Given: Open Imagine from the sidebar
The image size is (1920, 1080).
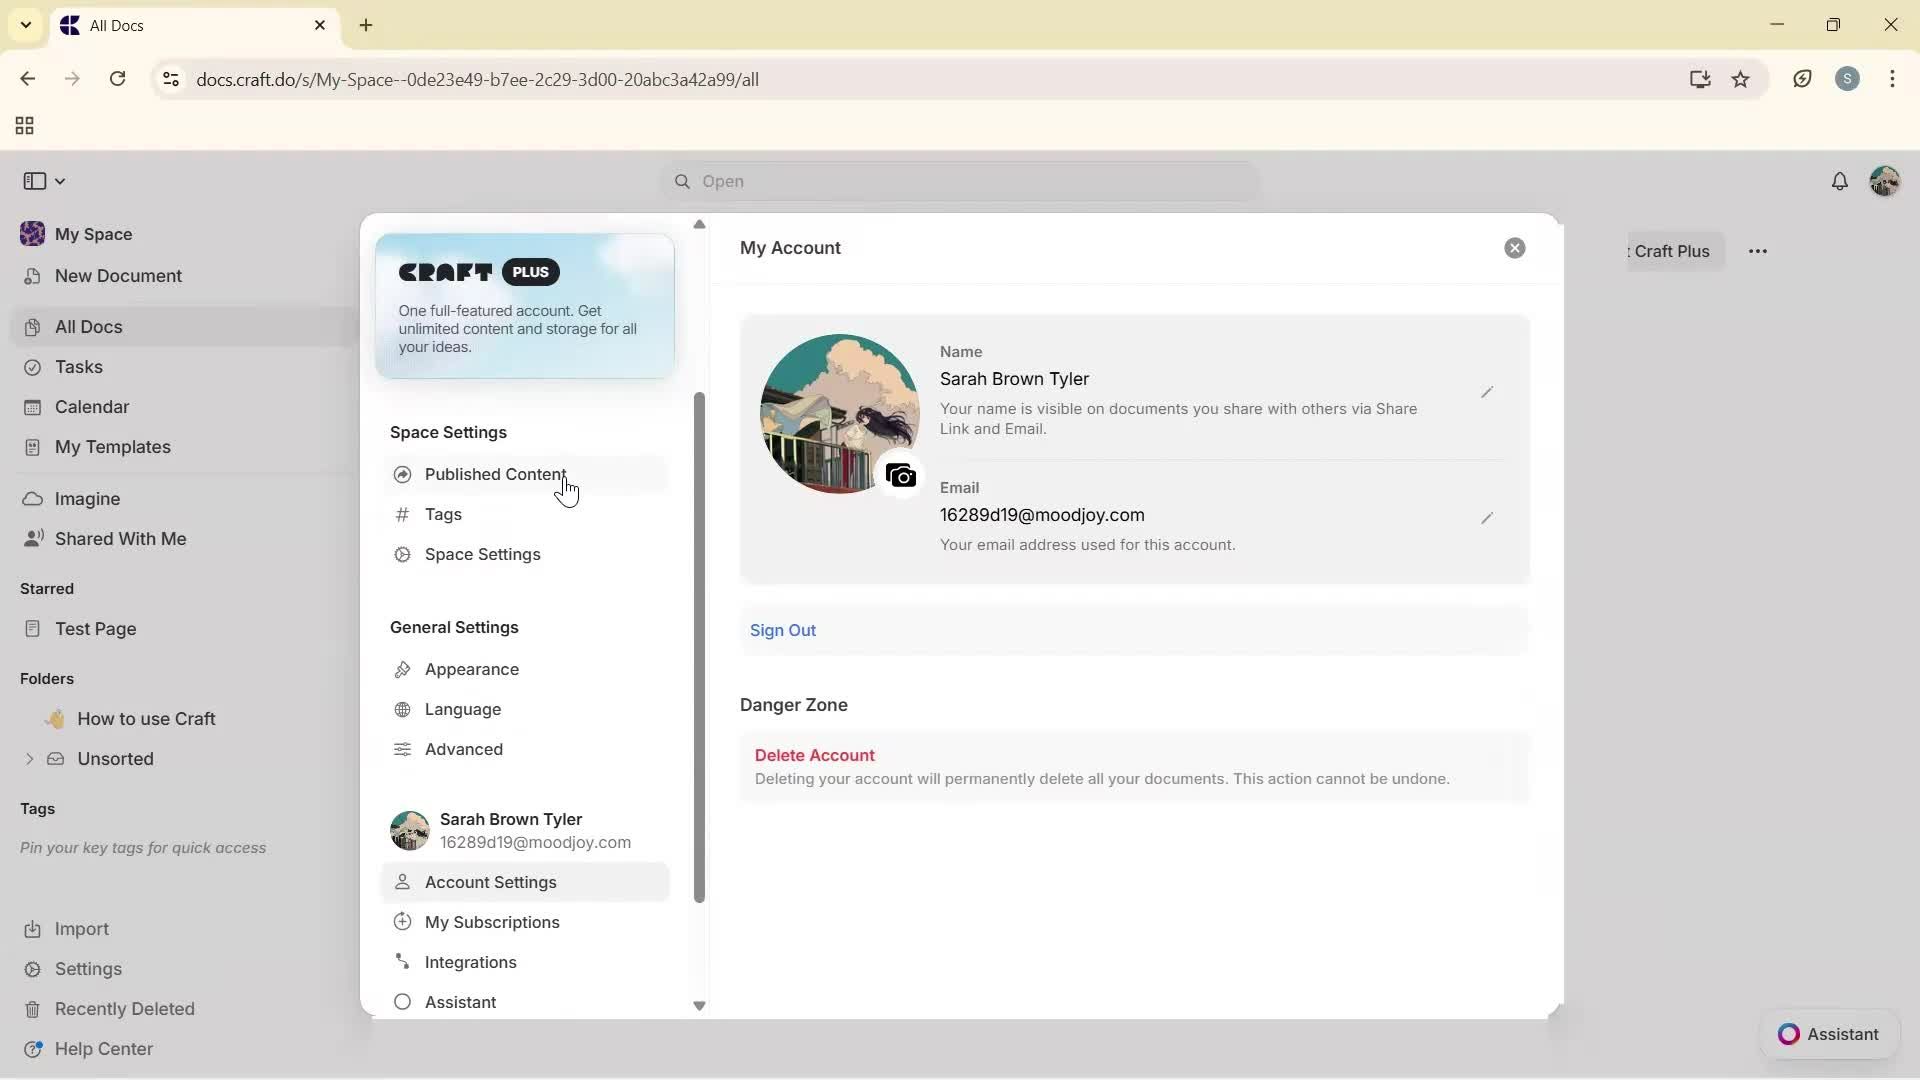Looking at the screenshot, I should pos(88,498).
